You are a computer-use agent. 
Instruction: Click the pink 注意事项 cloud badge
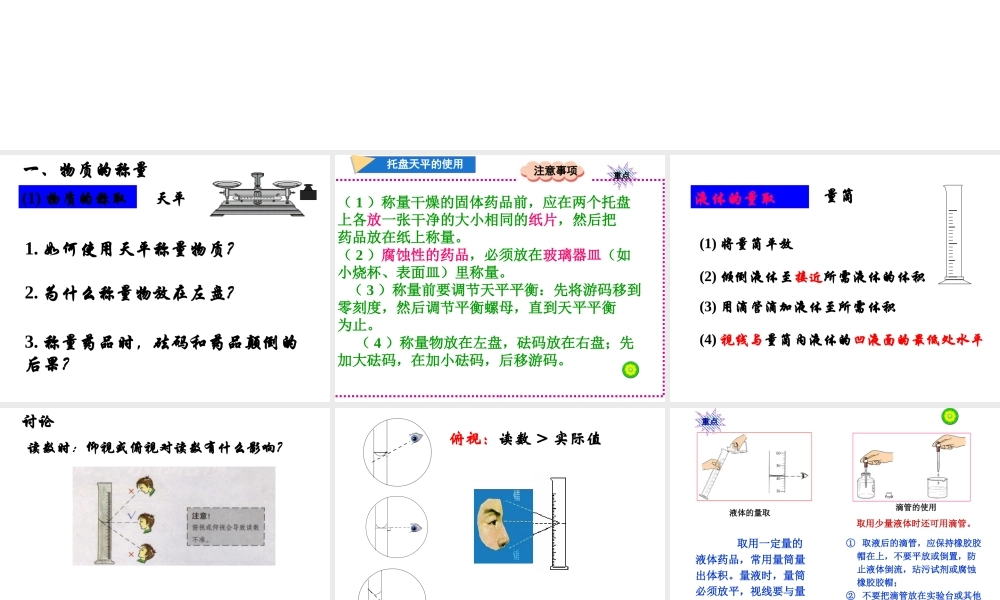click(x=554, y=171)
